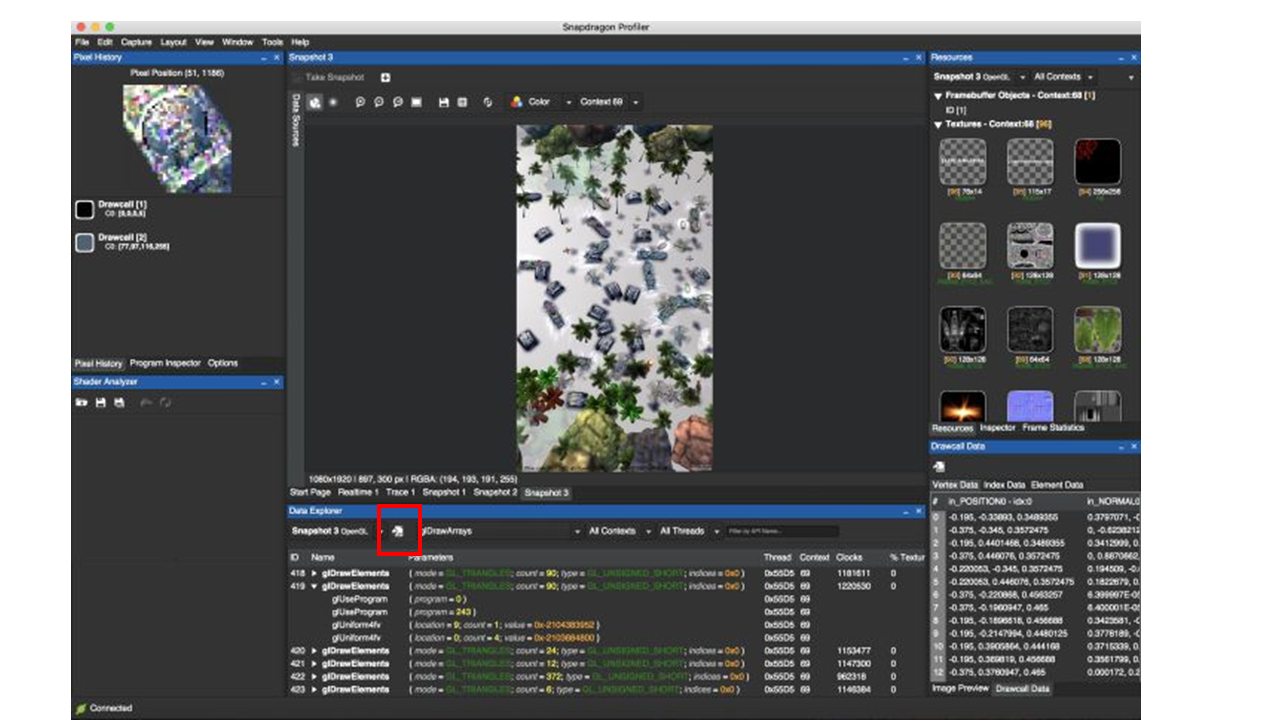This screenshot has height=720, width=1280.
Task: Click the save icon in the Snapshot toolbar
Action: (443, 102)
